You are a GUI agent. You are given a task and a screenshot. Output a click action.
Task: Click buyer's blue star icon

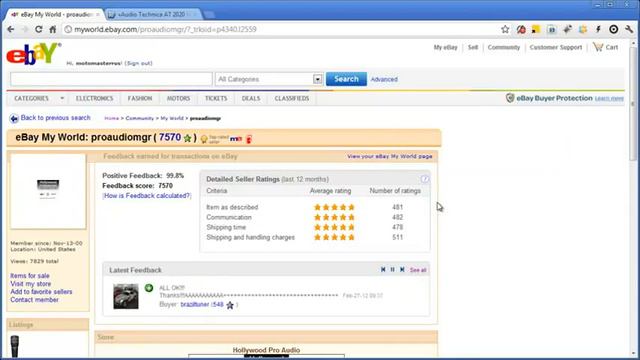(230, 305)
